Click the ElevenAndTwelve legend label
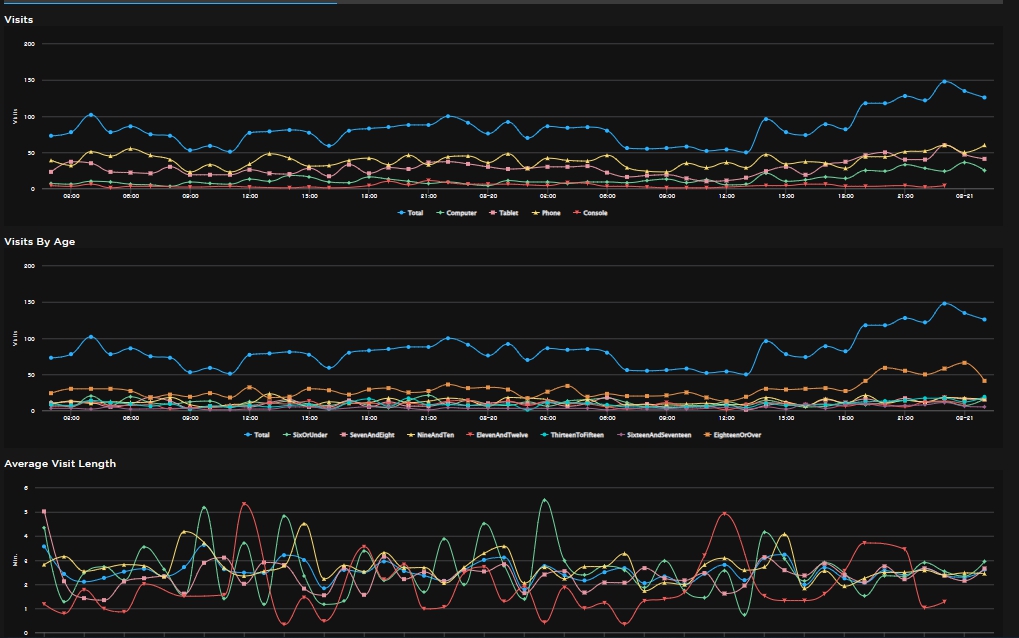The height and width of the screenshot is (638, 1019). (x=502, y=435)
